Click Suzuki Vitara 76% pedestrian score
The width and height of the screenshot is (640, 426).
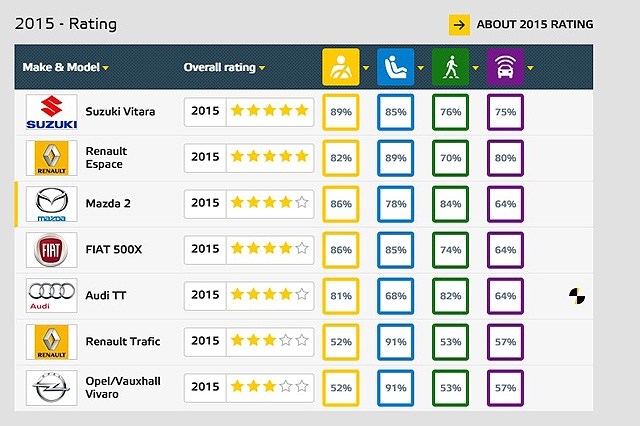[451, 112]
